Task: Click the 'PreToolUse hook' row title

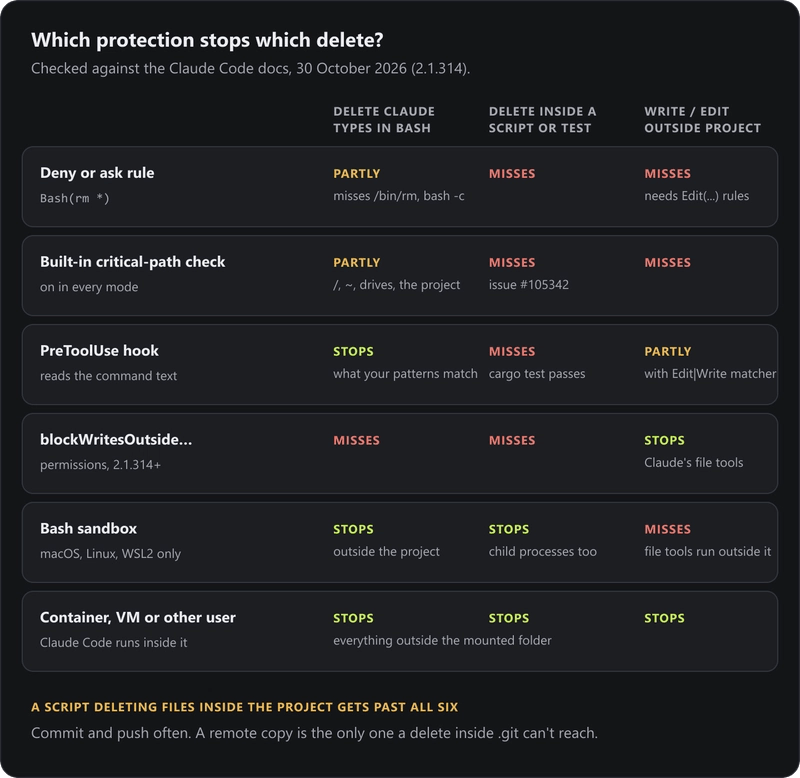Action: pos(99,350)
